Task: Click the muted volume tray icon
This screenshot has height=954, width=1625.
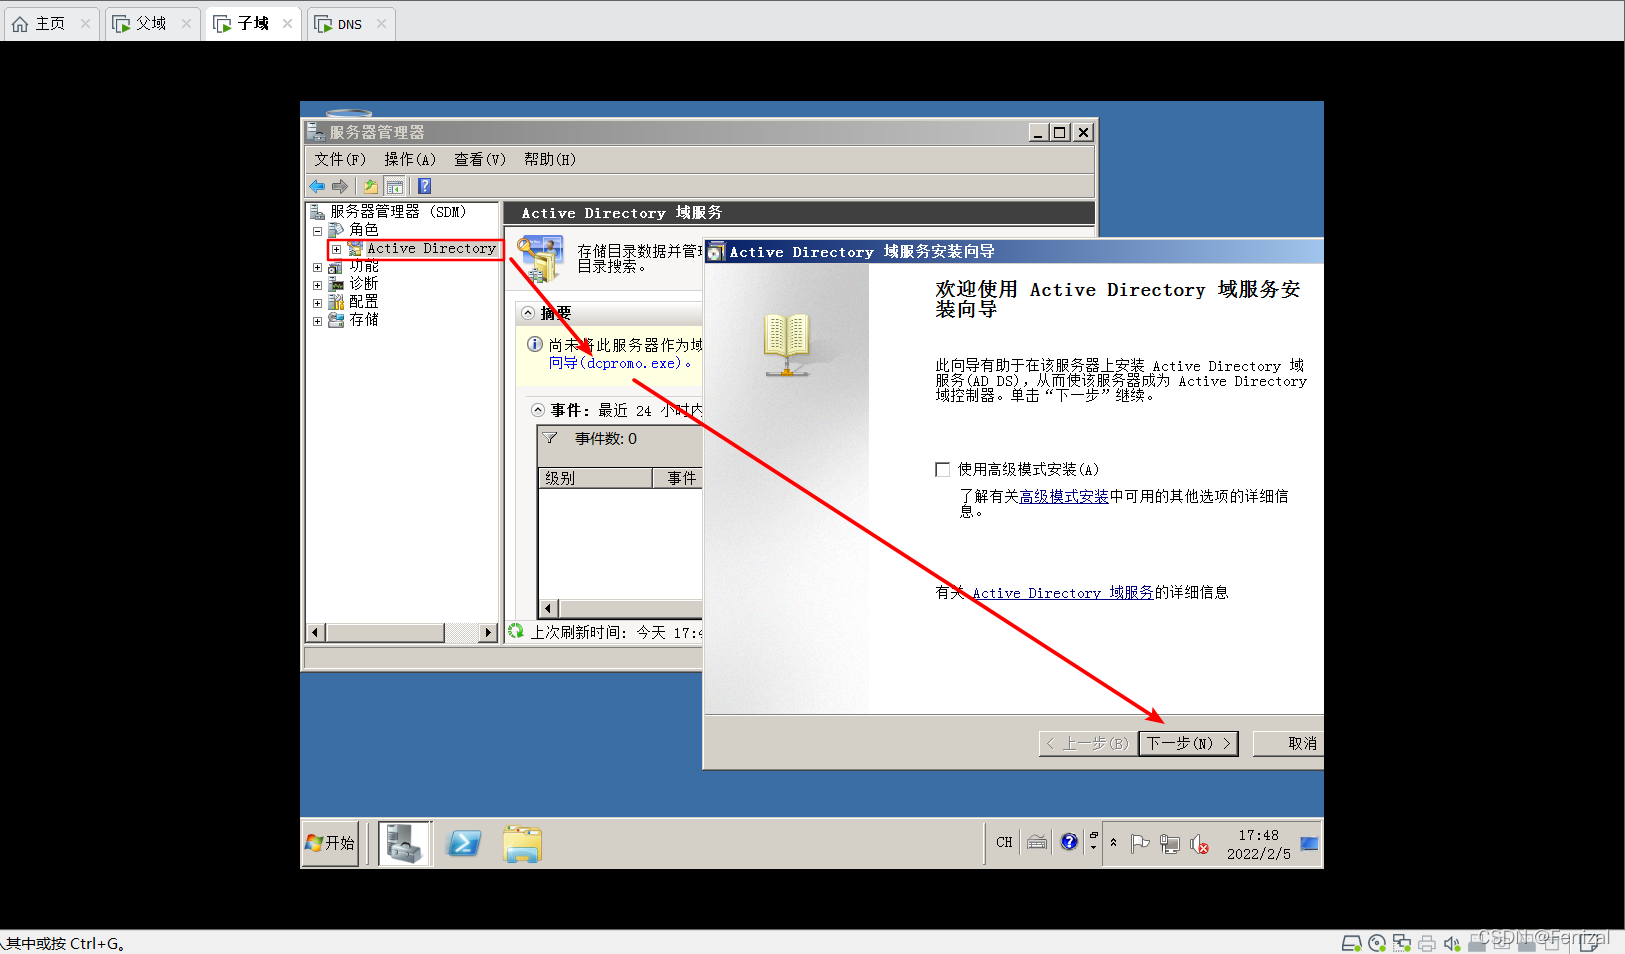Action: coord(1200,844)
